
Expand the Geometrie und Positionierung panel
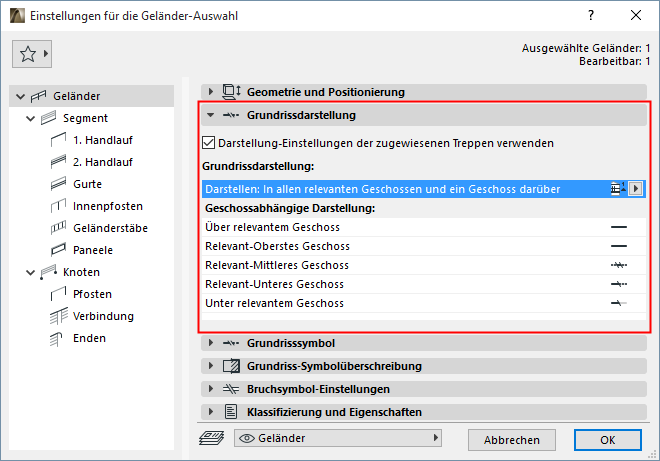(x=210, y=92)
